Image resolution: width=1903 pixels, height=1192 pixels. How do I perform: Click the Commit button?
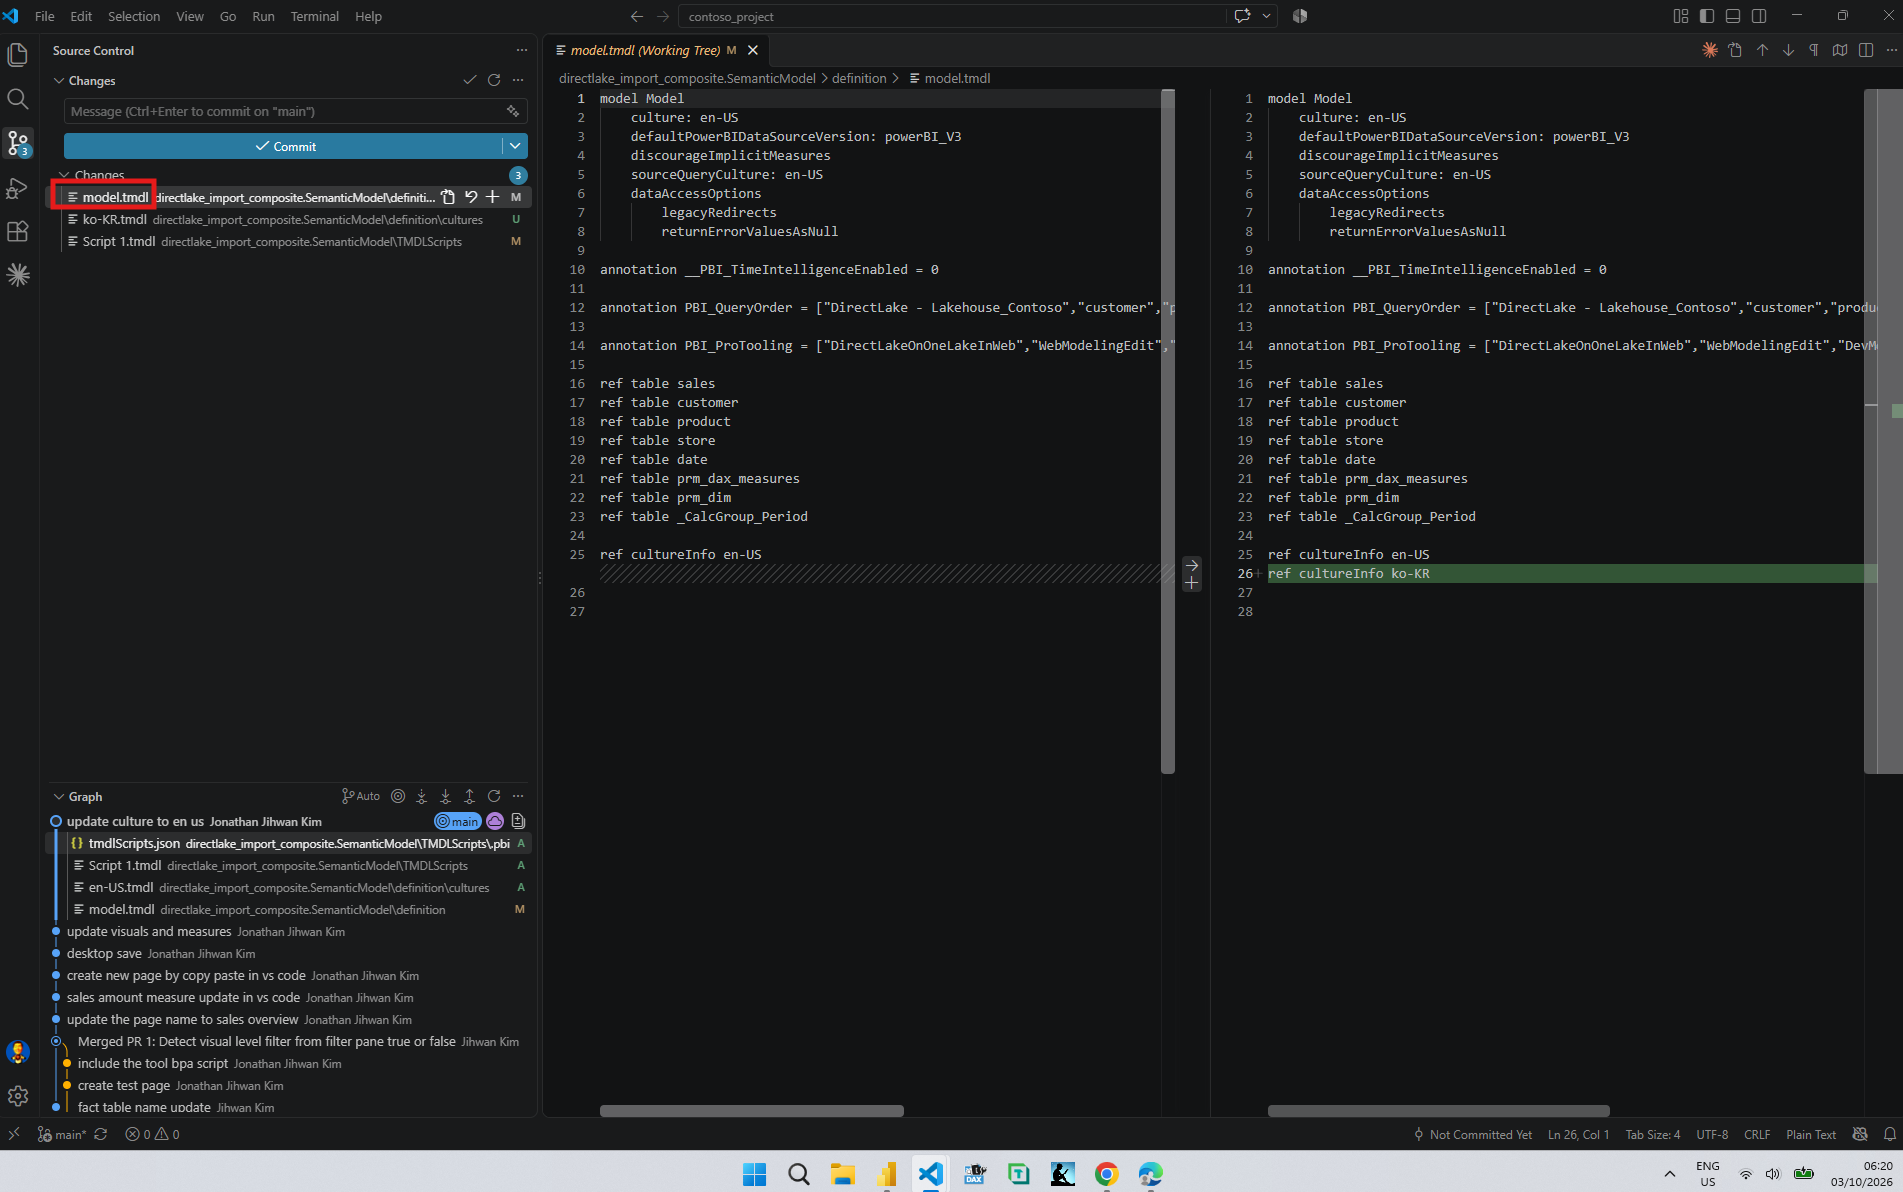coord(283,146)
